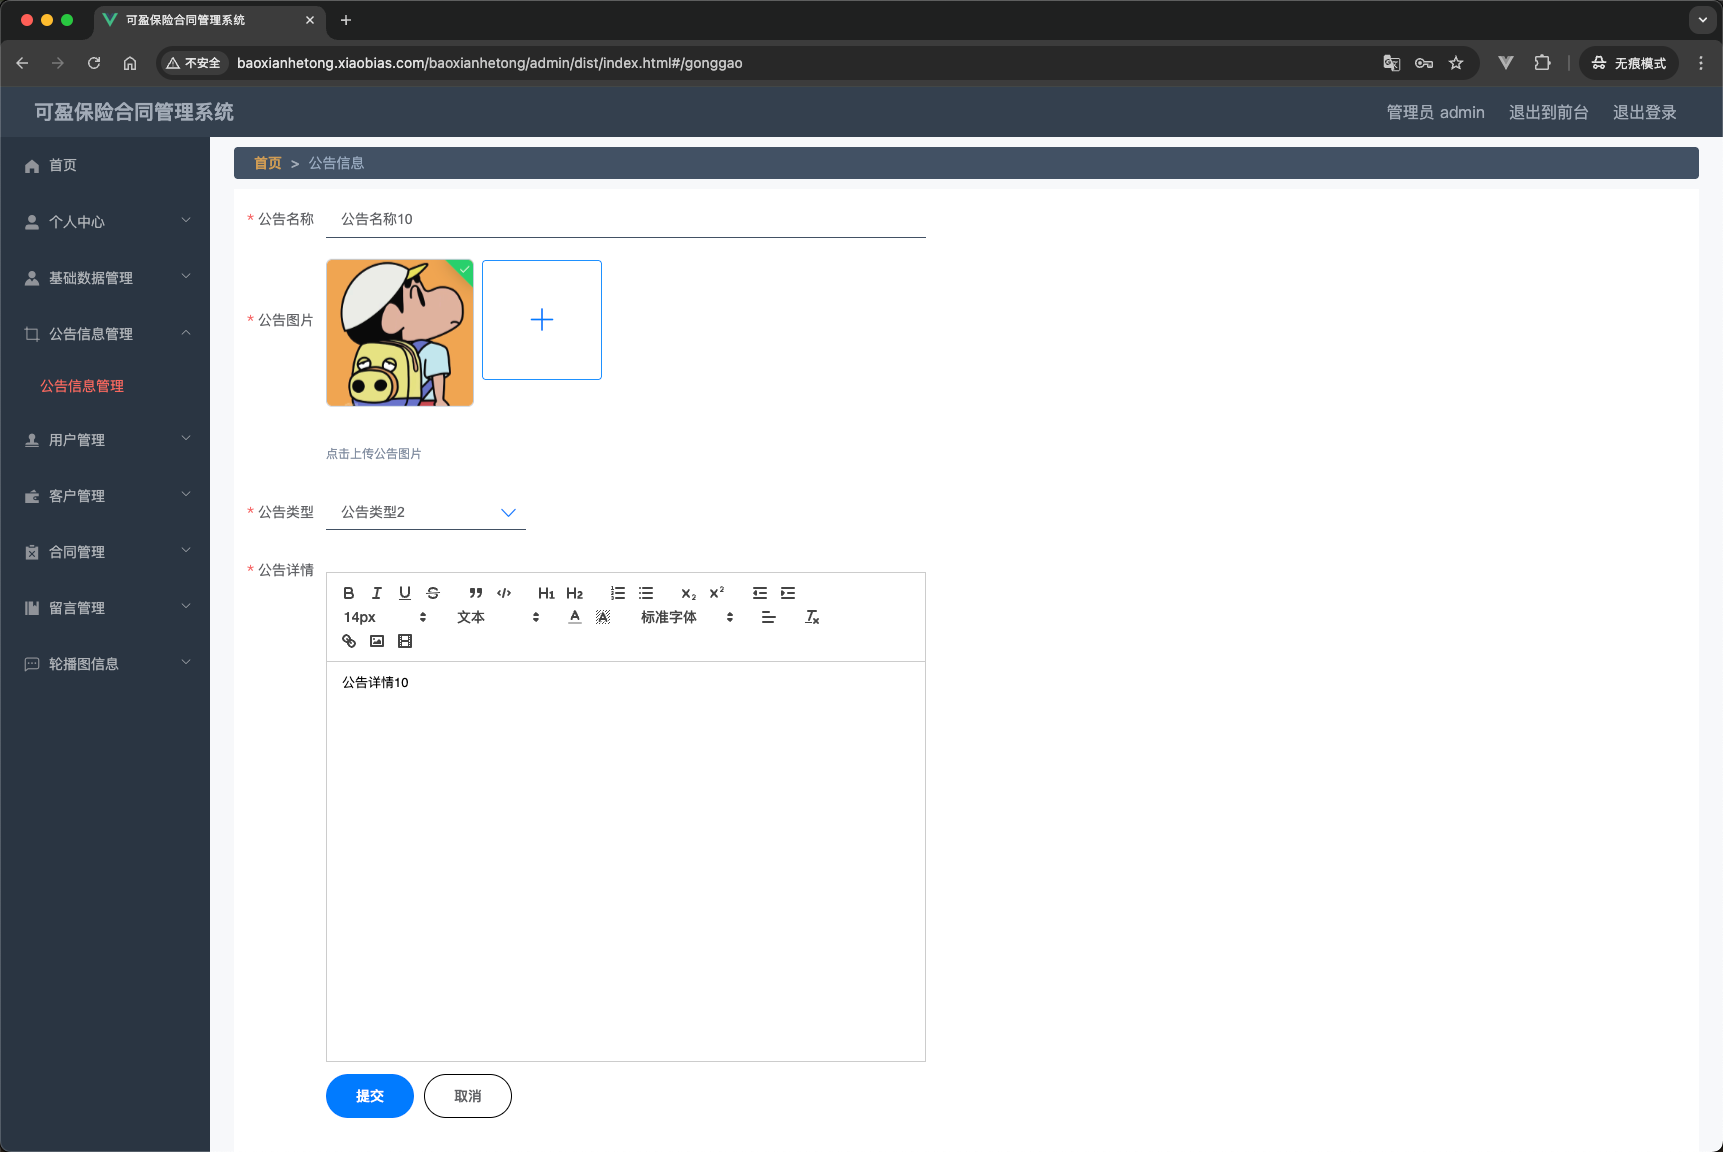Click the browser address bar URL
1723x1152 pixels.
(489, 63)
